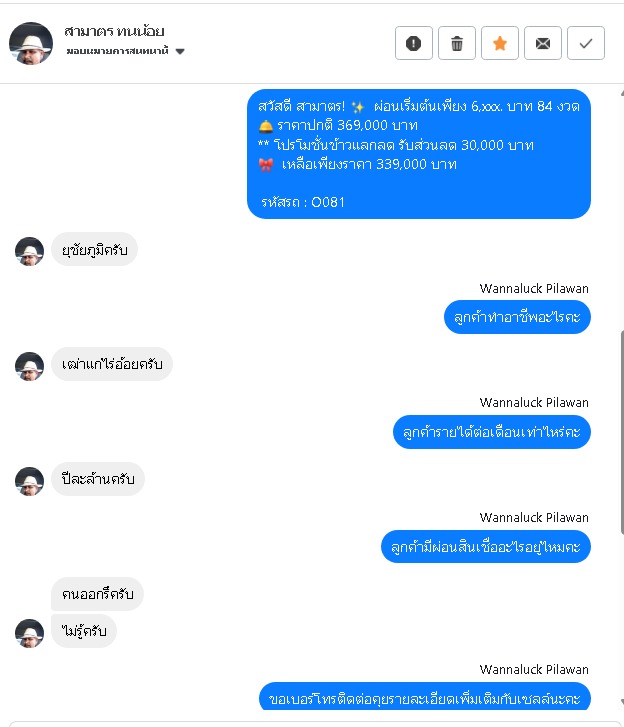Open the assign conversation dropdown arrow
The width and height of the screenshot is (624, 727).
click(180, 51)
